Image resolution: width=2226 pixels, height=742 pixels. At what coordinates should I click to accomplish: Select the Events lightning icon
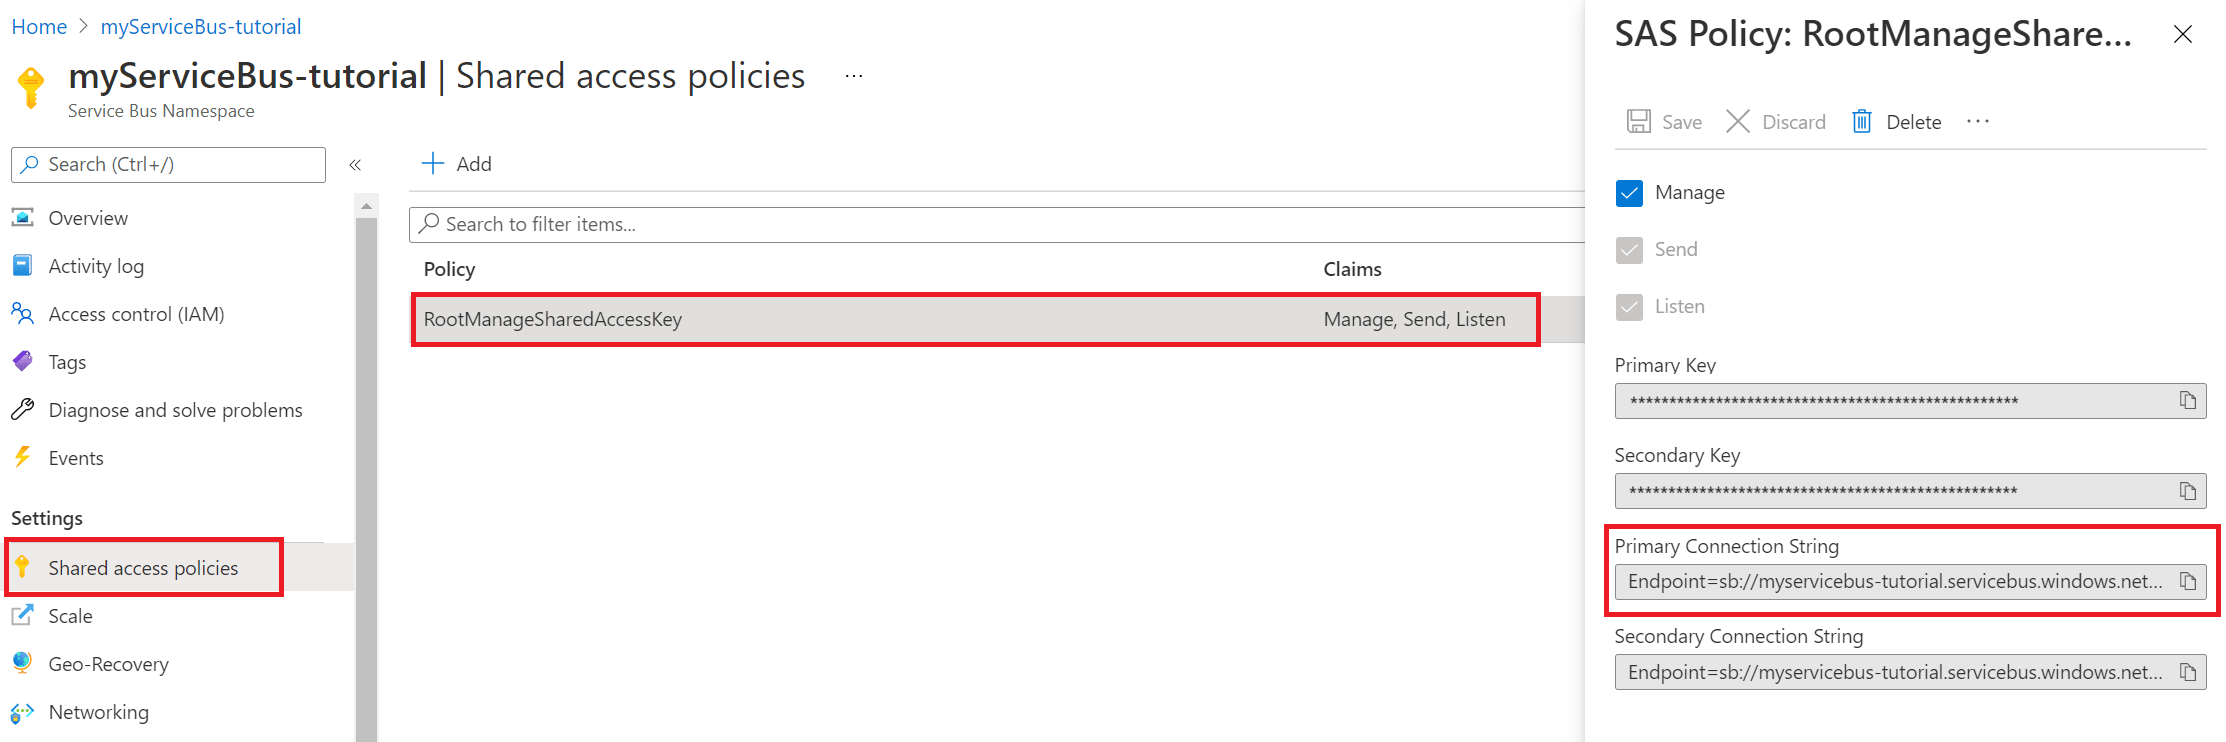(23, 457)
